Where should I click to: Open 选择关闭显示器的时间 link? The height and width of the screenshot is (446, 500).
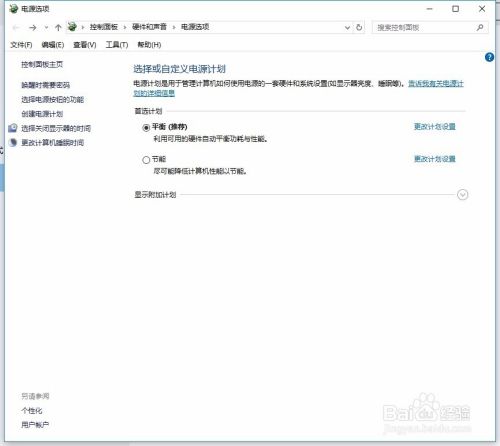[56, 128]
